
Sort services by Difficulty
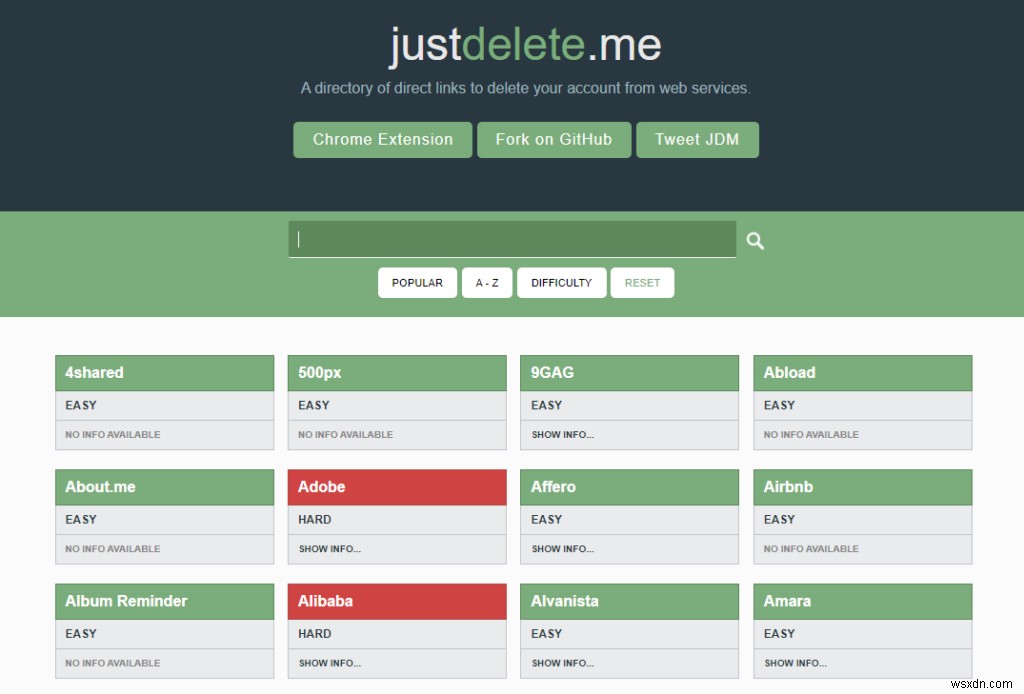point(562,283)
